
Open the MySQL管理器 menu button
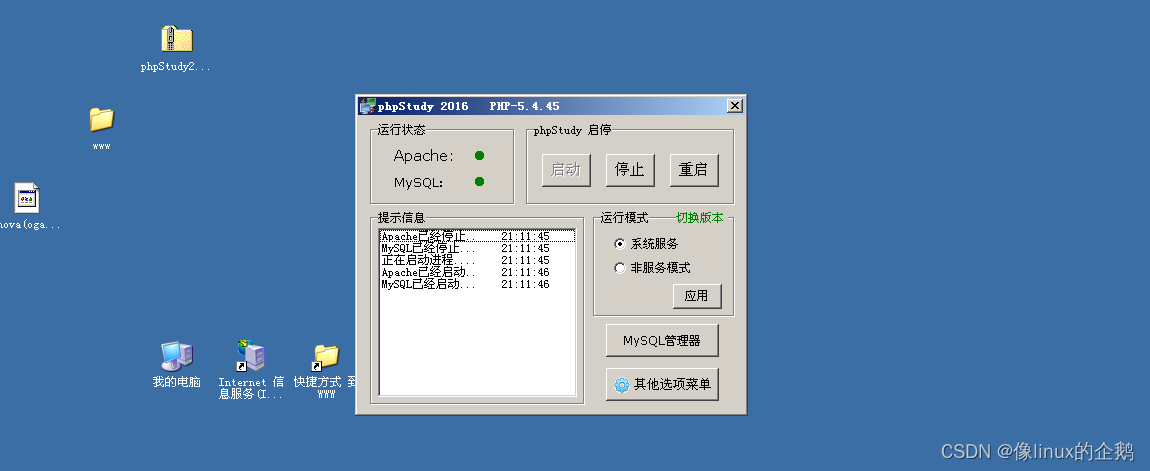tap(662, 340)
